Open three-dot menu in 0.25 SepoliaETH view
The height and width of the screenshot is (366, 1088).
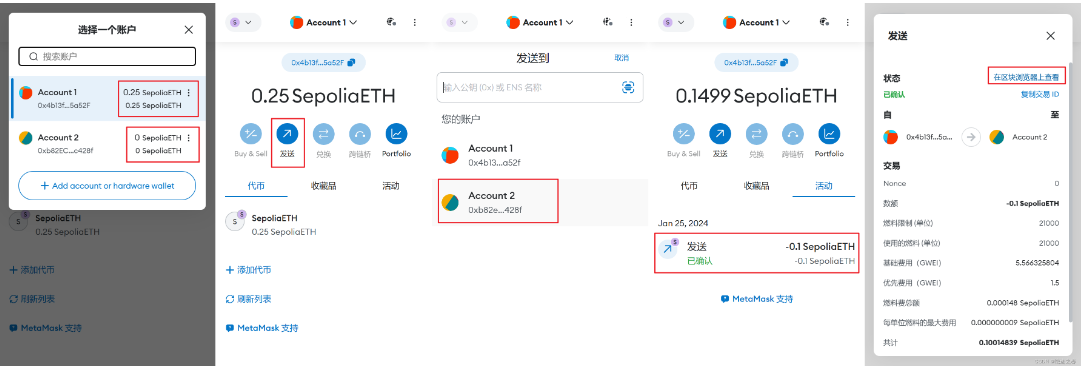[415, 22]
